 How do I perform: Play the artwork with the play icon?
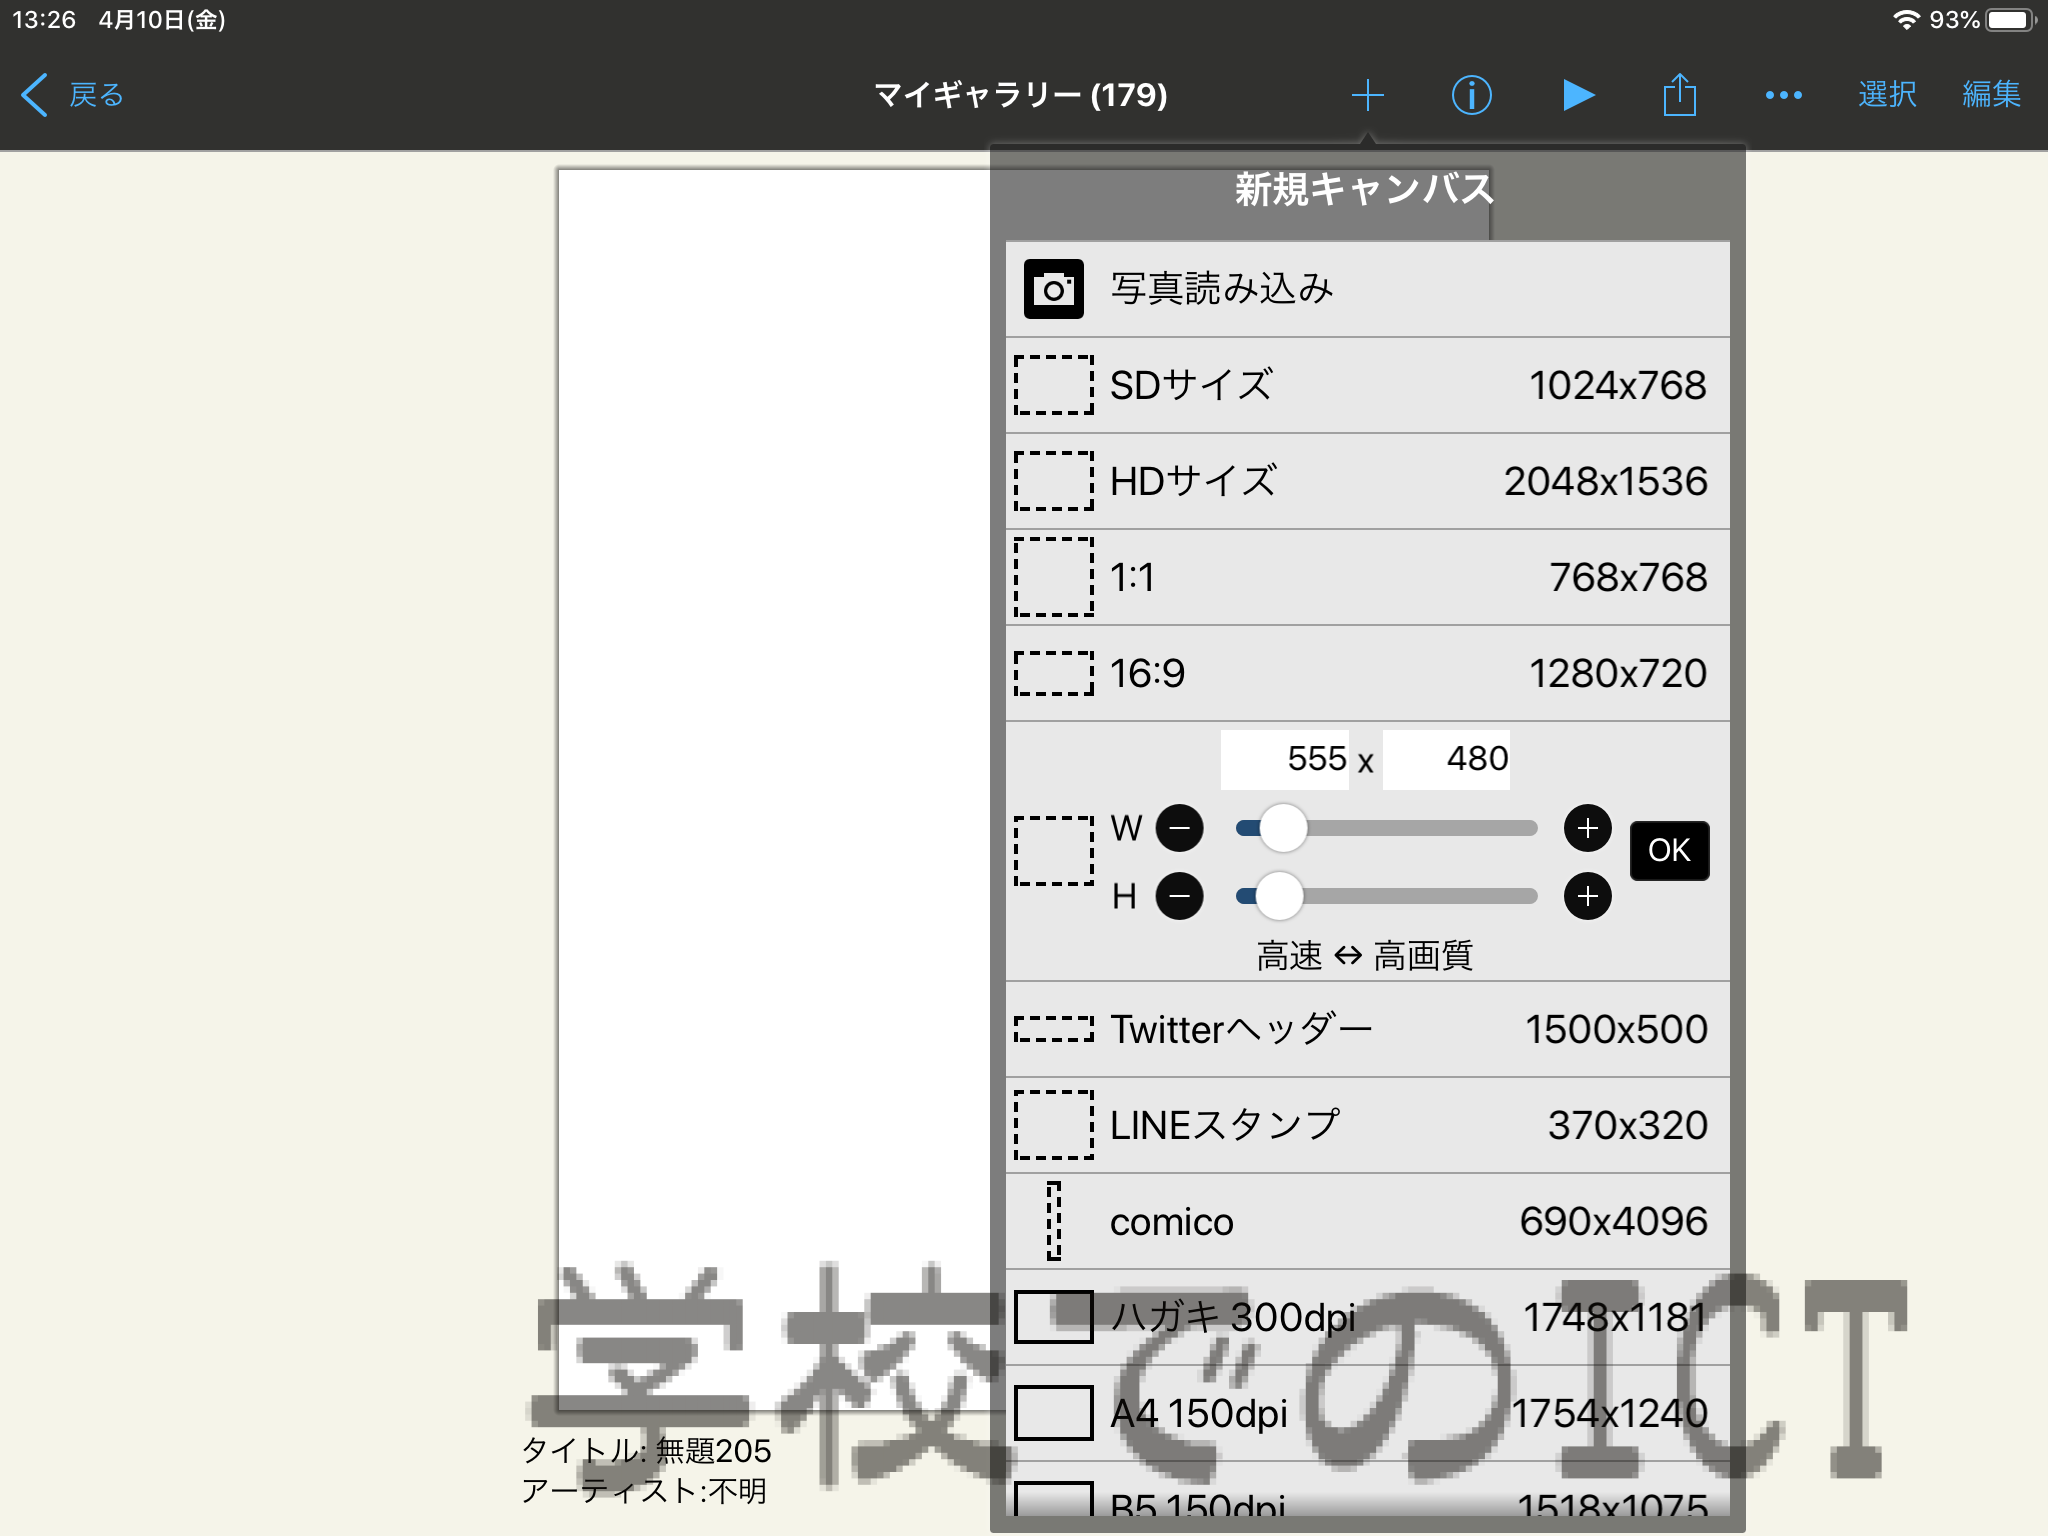(x=1577, y=95)
